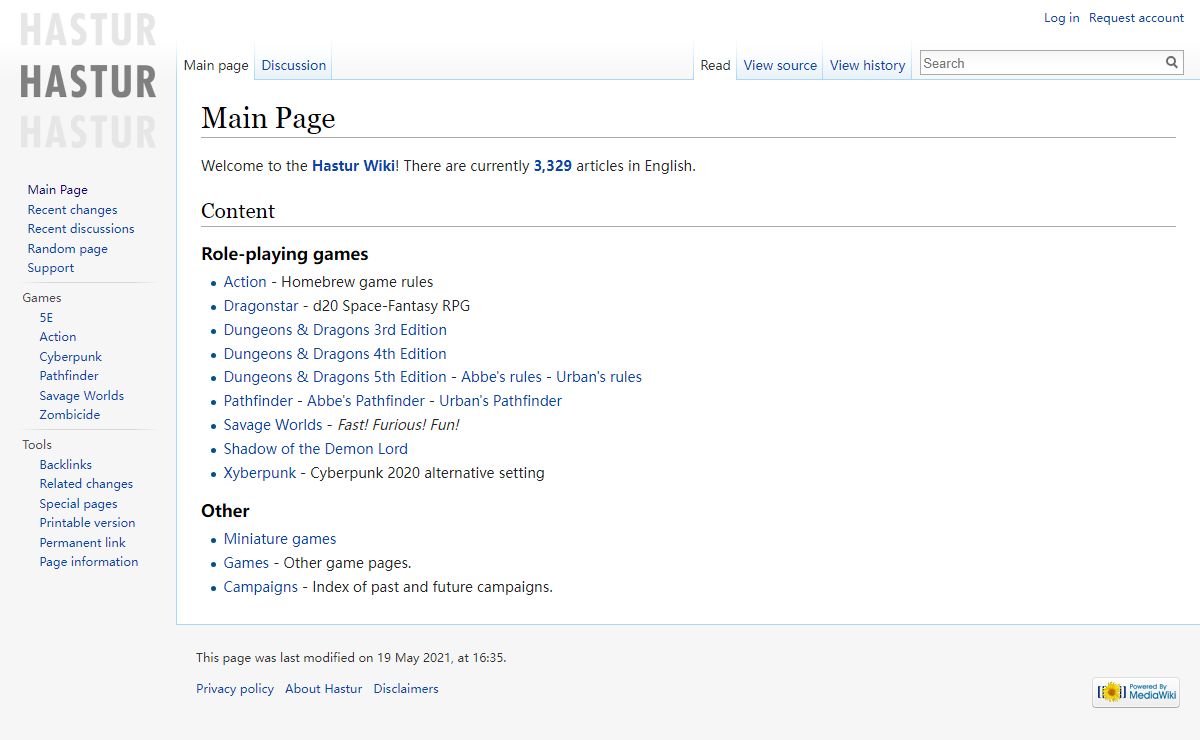Open the Xyberpunk article
1200x740 pixels.
coord(260,473)
